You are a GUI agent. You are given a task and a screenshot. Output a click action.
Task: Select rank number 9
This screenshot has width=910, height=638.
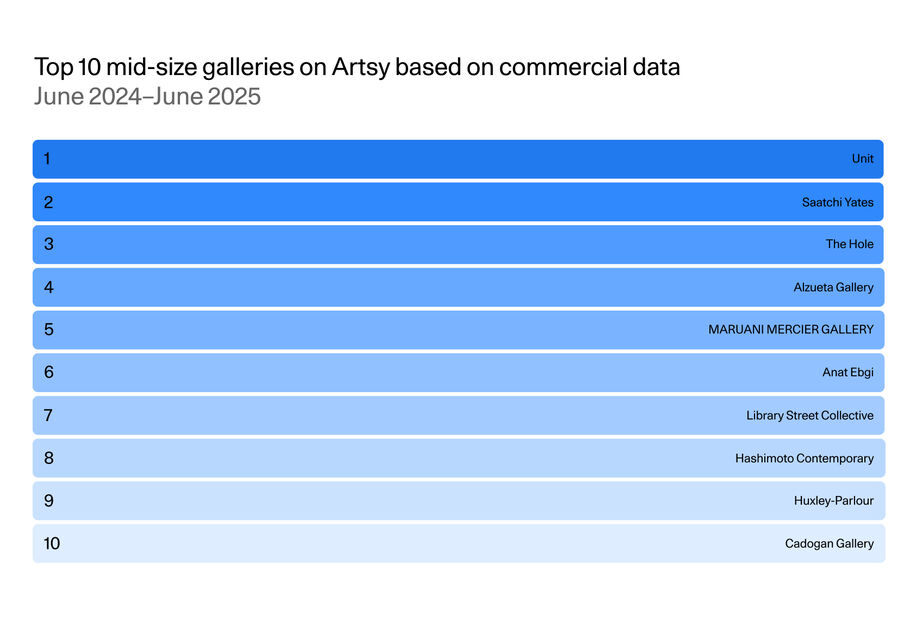(x=48, y=501)
